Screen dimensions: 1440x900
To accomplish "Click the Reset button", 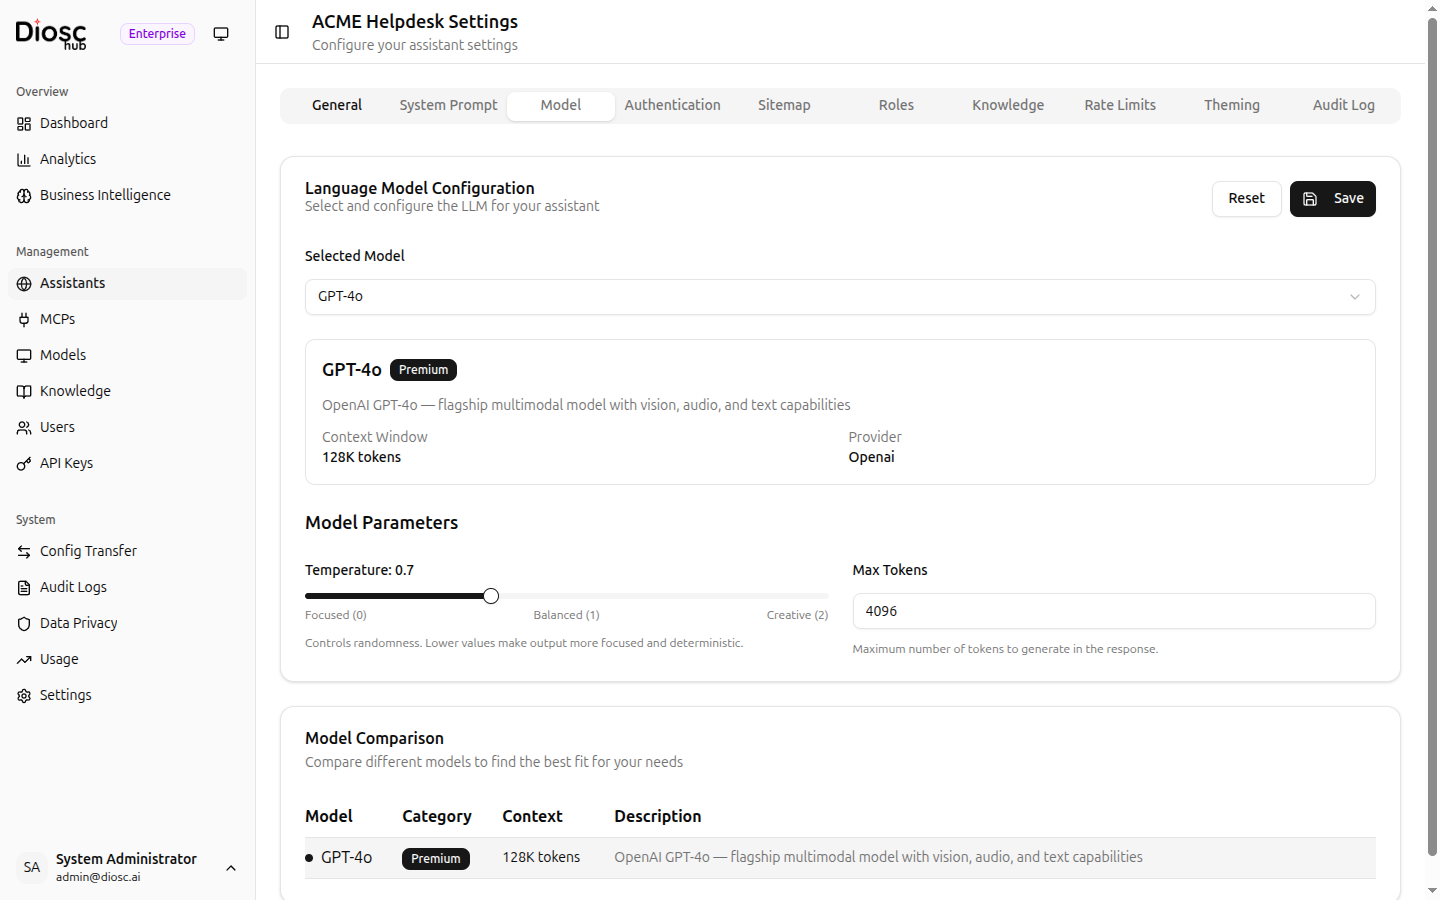I will pos(1247,199).
